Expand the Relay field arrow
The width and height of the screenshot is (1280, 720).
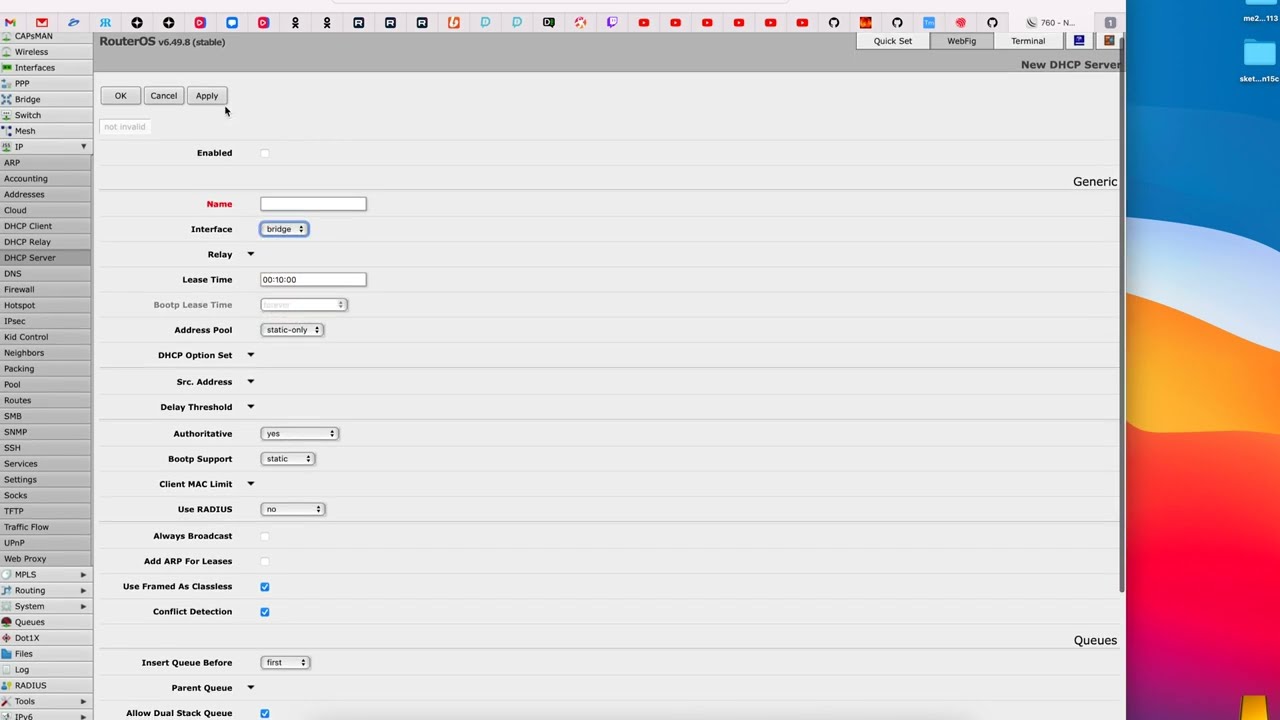click(251, 254)
